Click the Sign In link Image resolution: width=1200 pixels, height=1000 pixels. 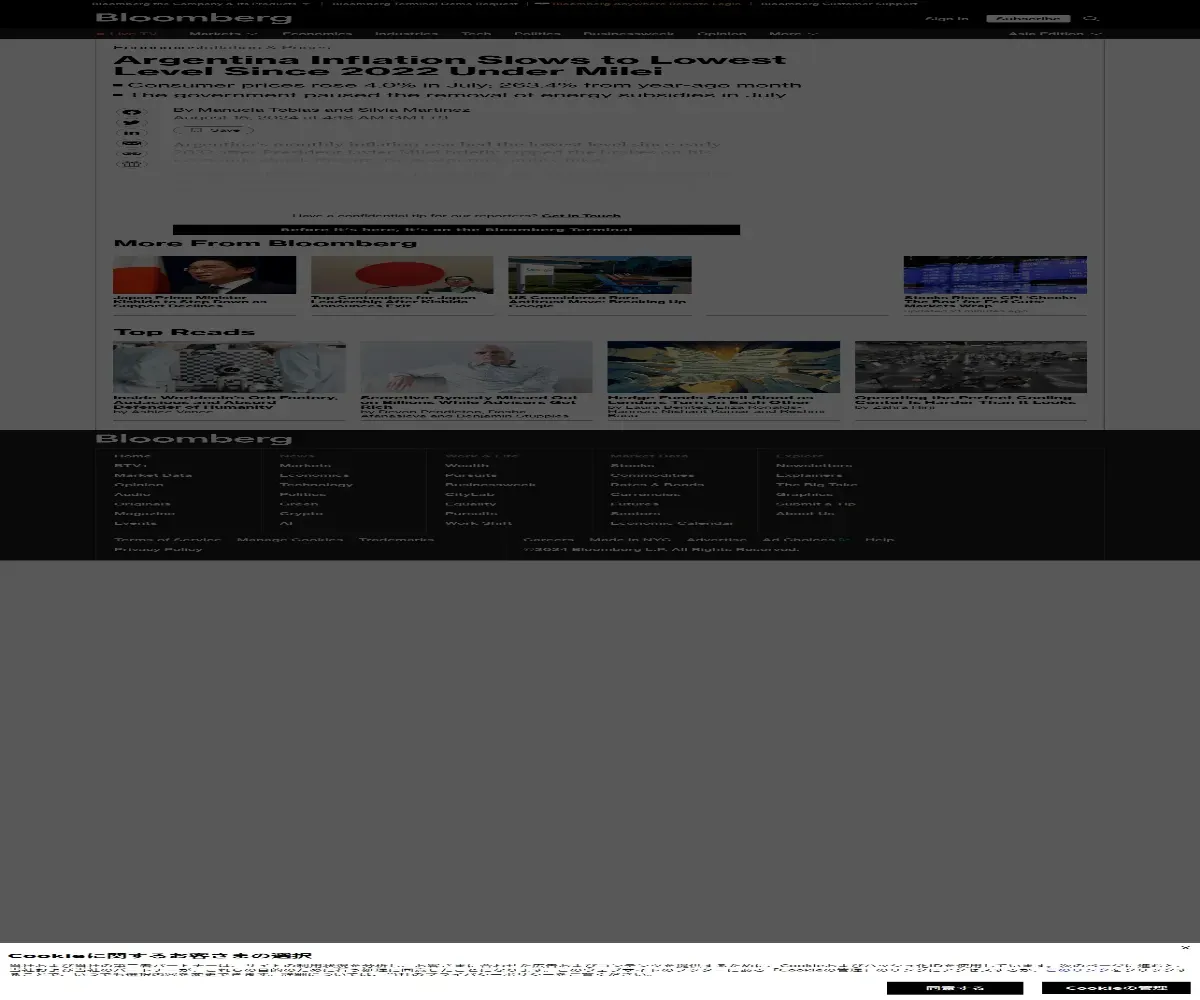tap(946, 18)
